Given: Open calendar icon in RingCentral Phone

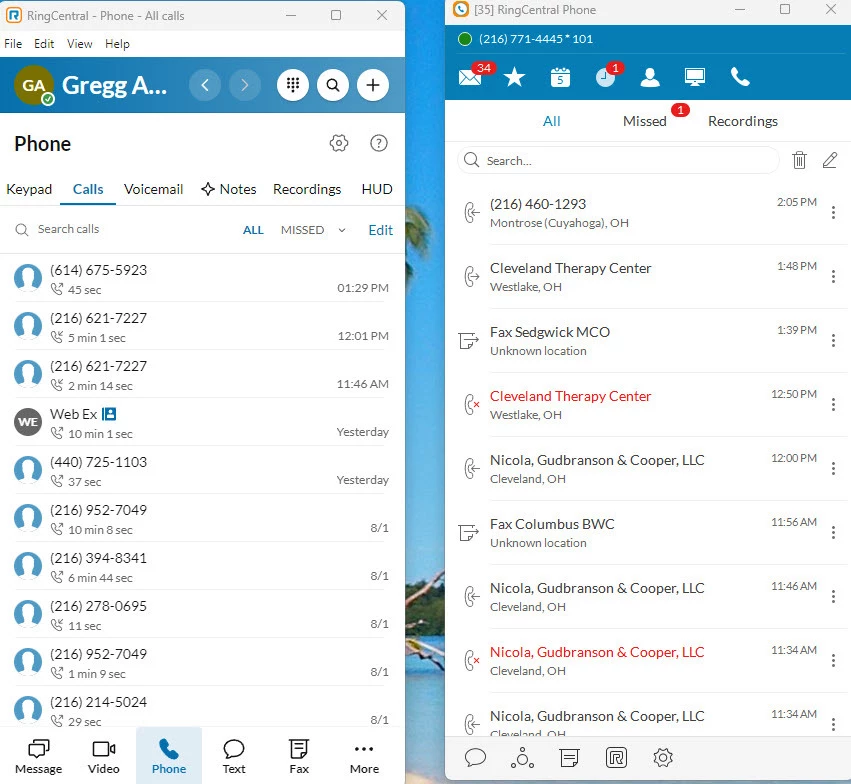Looking at the screenshot, I should click(x=560, y=77).
